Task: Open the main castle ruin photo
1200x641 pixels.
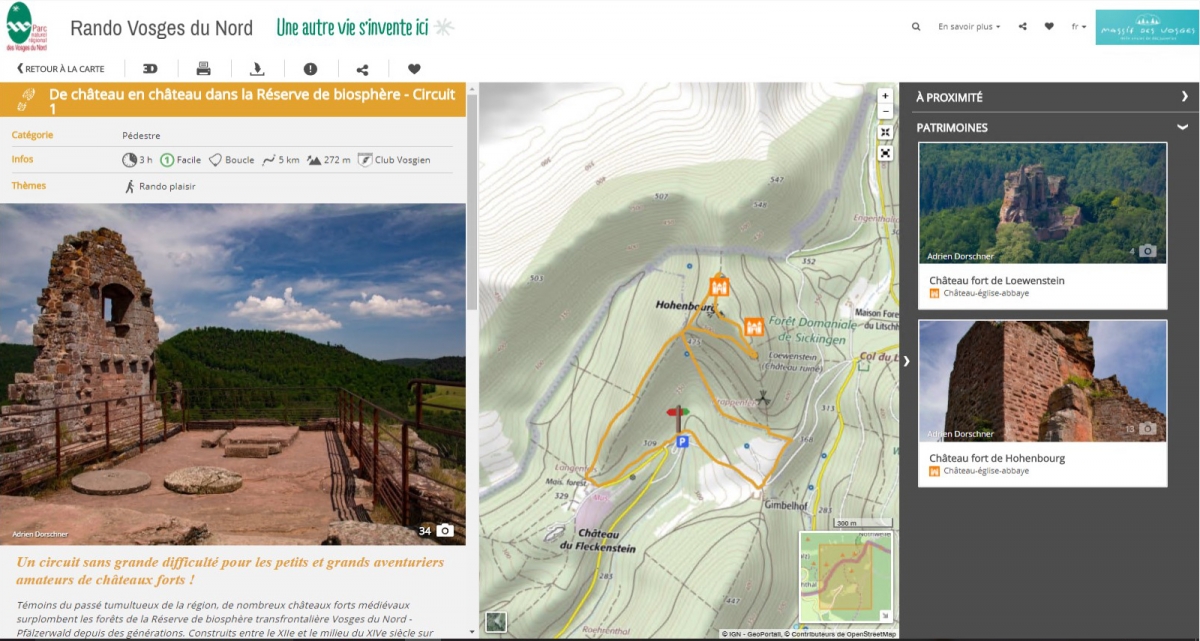Action: [233, 374]
